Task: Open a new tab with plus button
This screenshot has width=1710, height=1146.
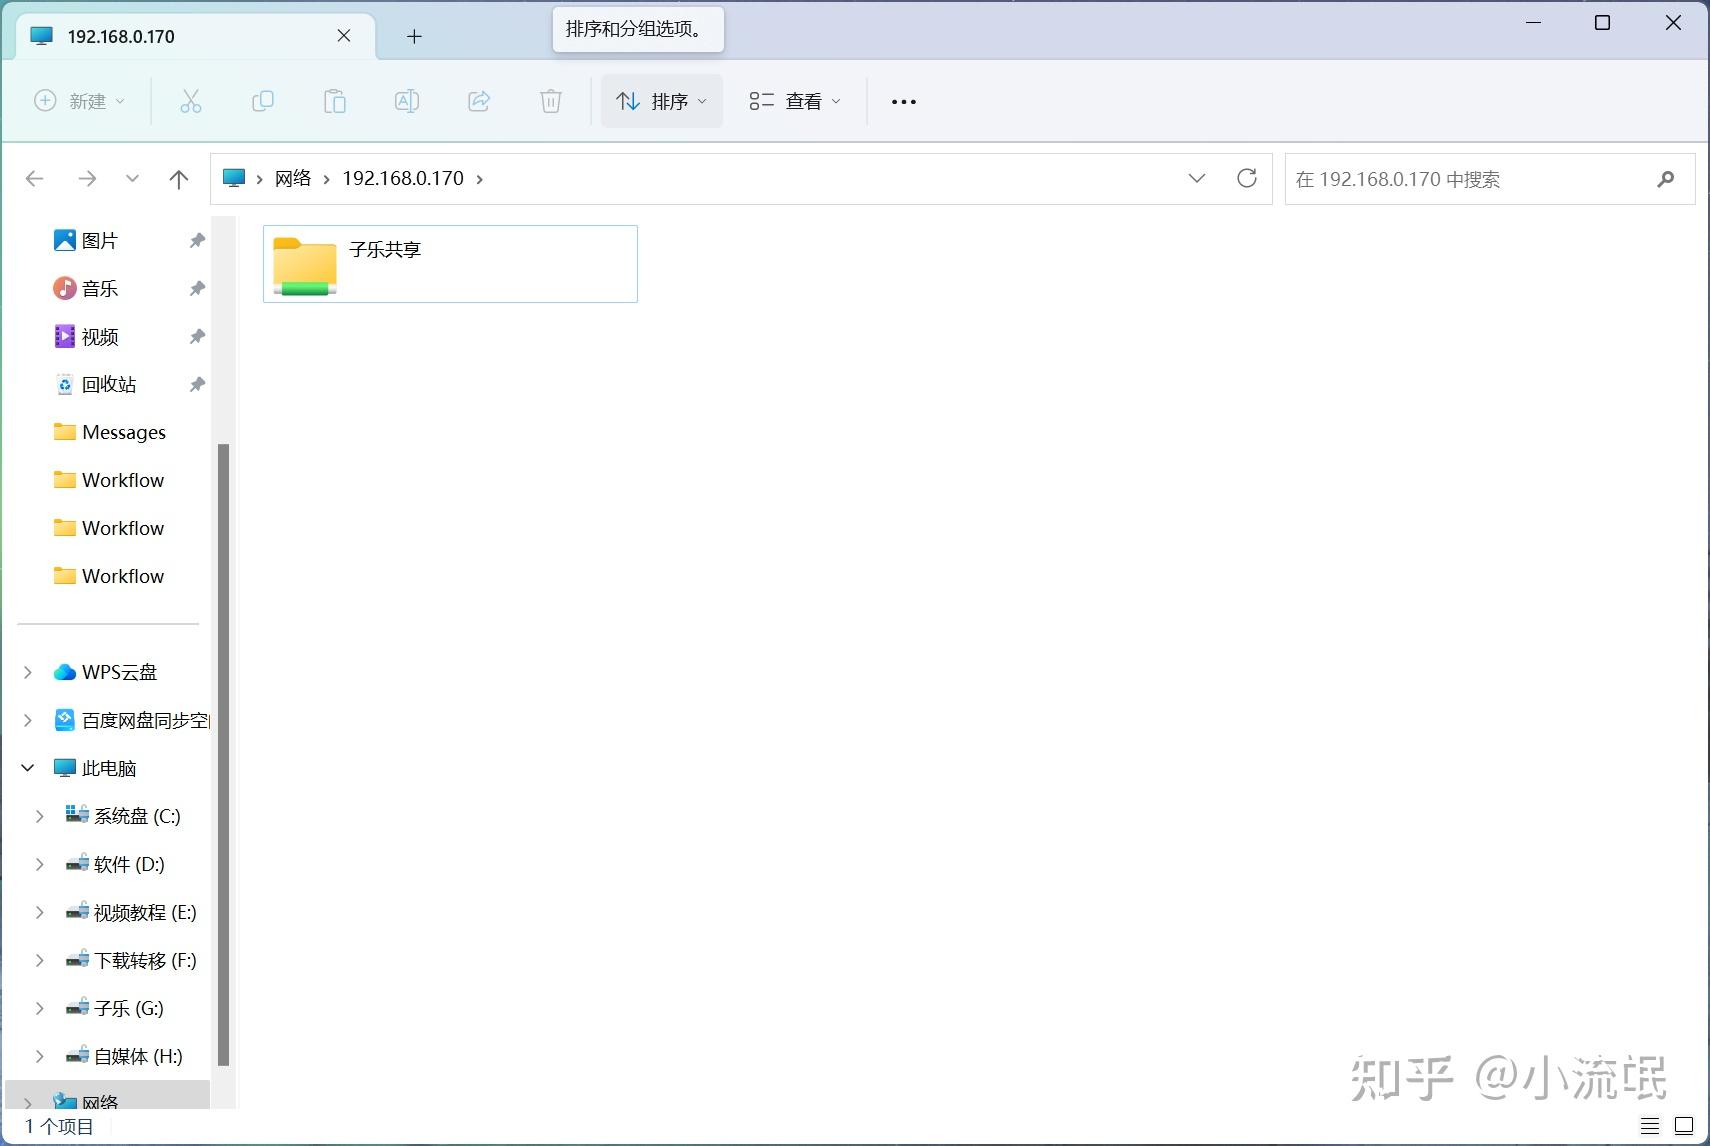Action: pos(414,37)
